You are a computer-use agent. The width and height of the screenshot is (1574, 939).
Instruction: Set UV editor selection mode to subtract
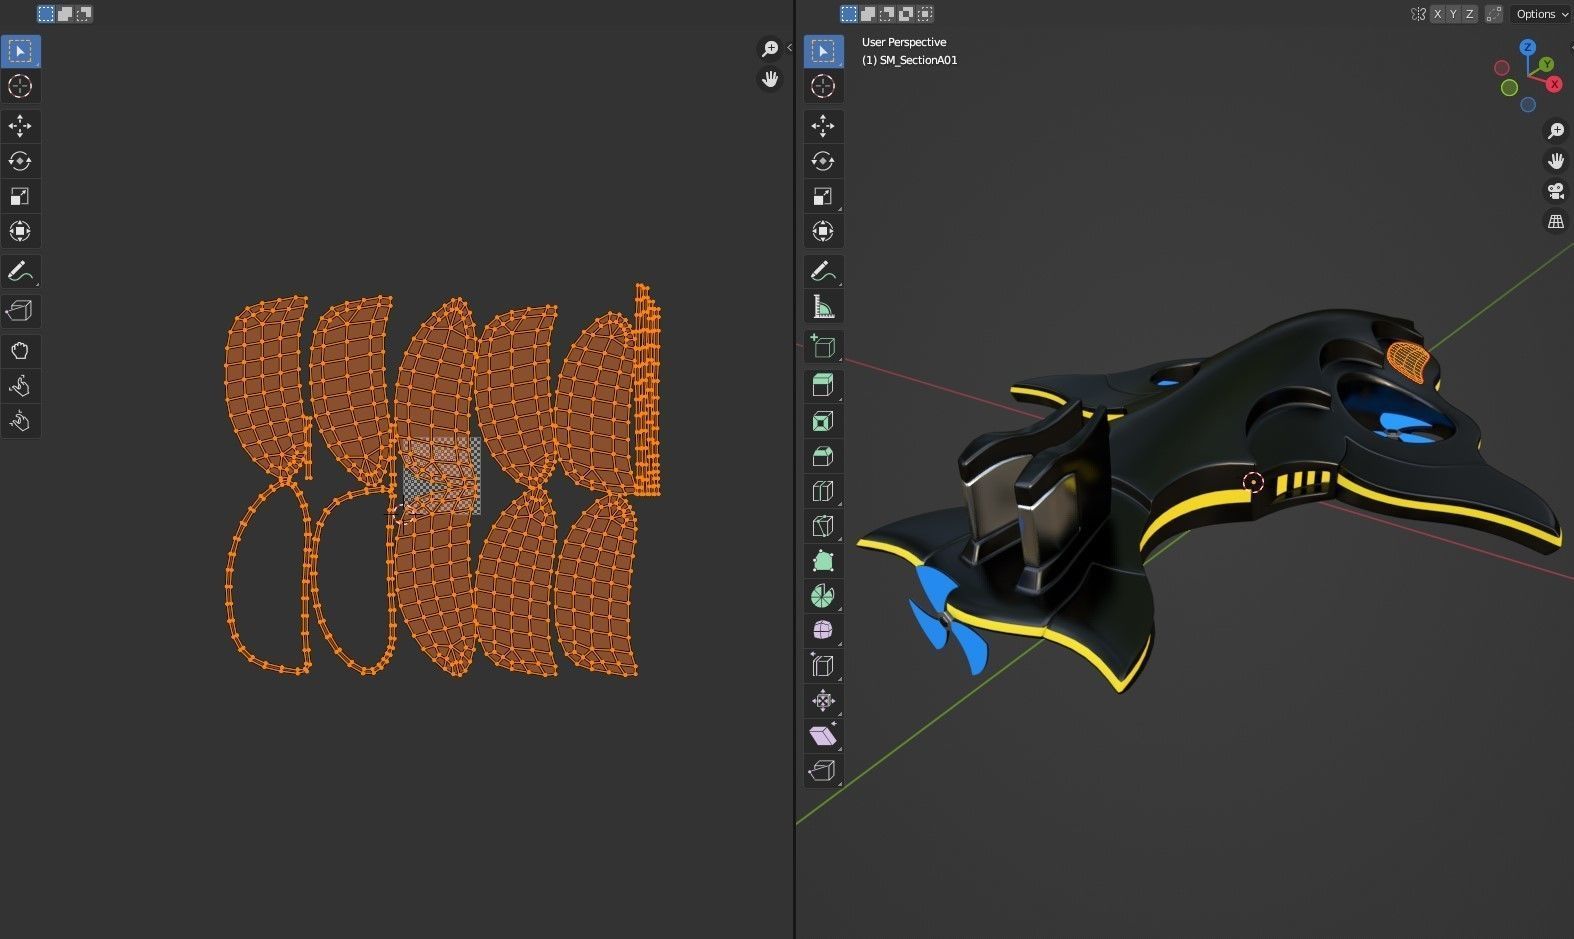(83, 14)
